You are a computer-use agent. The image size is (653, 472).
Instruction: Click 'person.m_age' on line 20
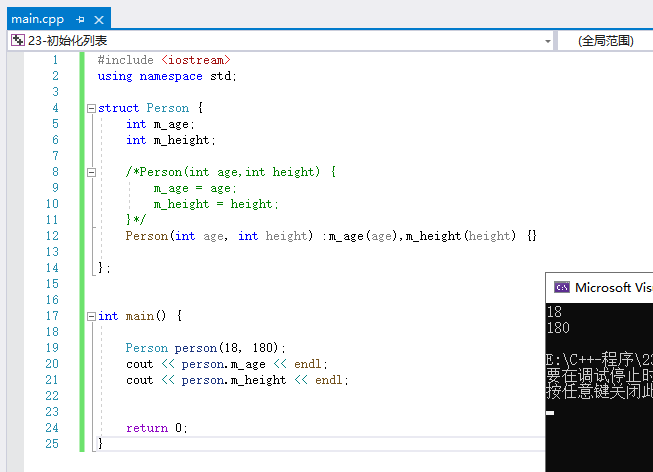[x=223, y=364]
